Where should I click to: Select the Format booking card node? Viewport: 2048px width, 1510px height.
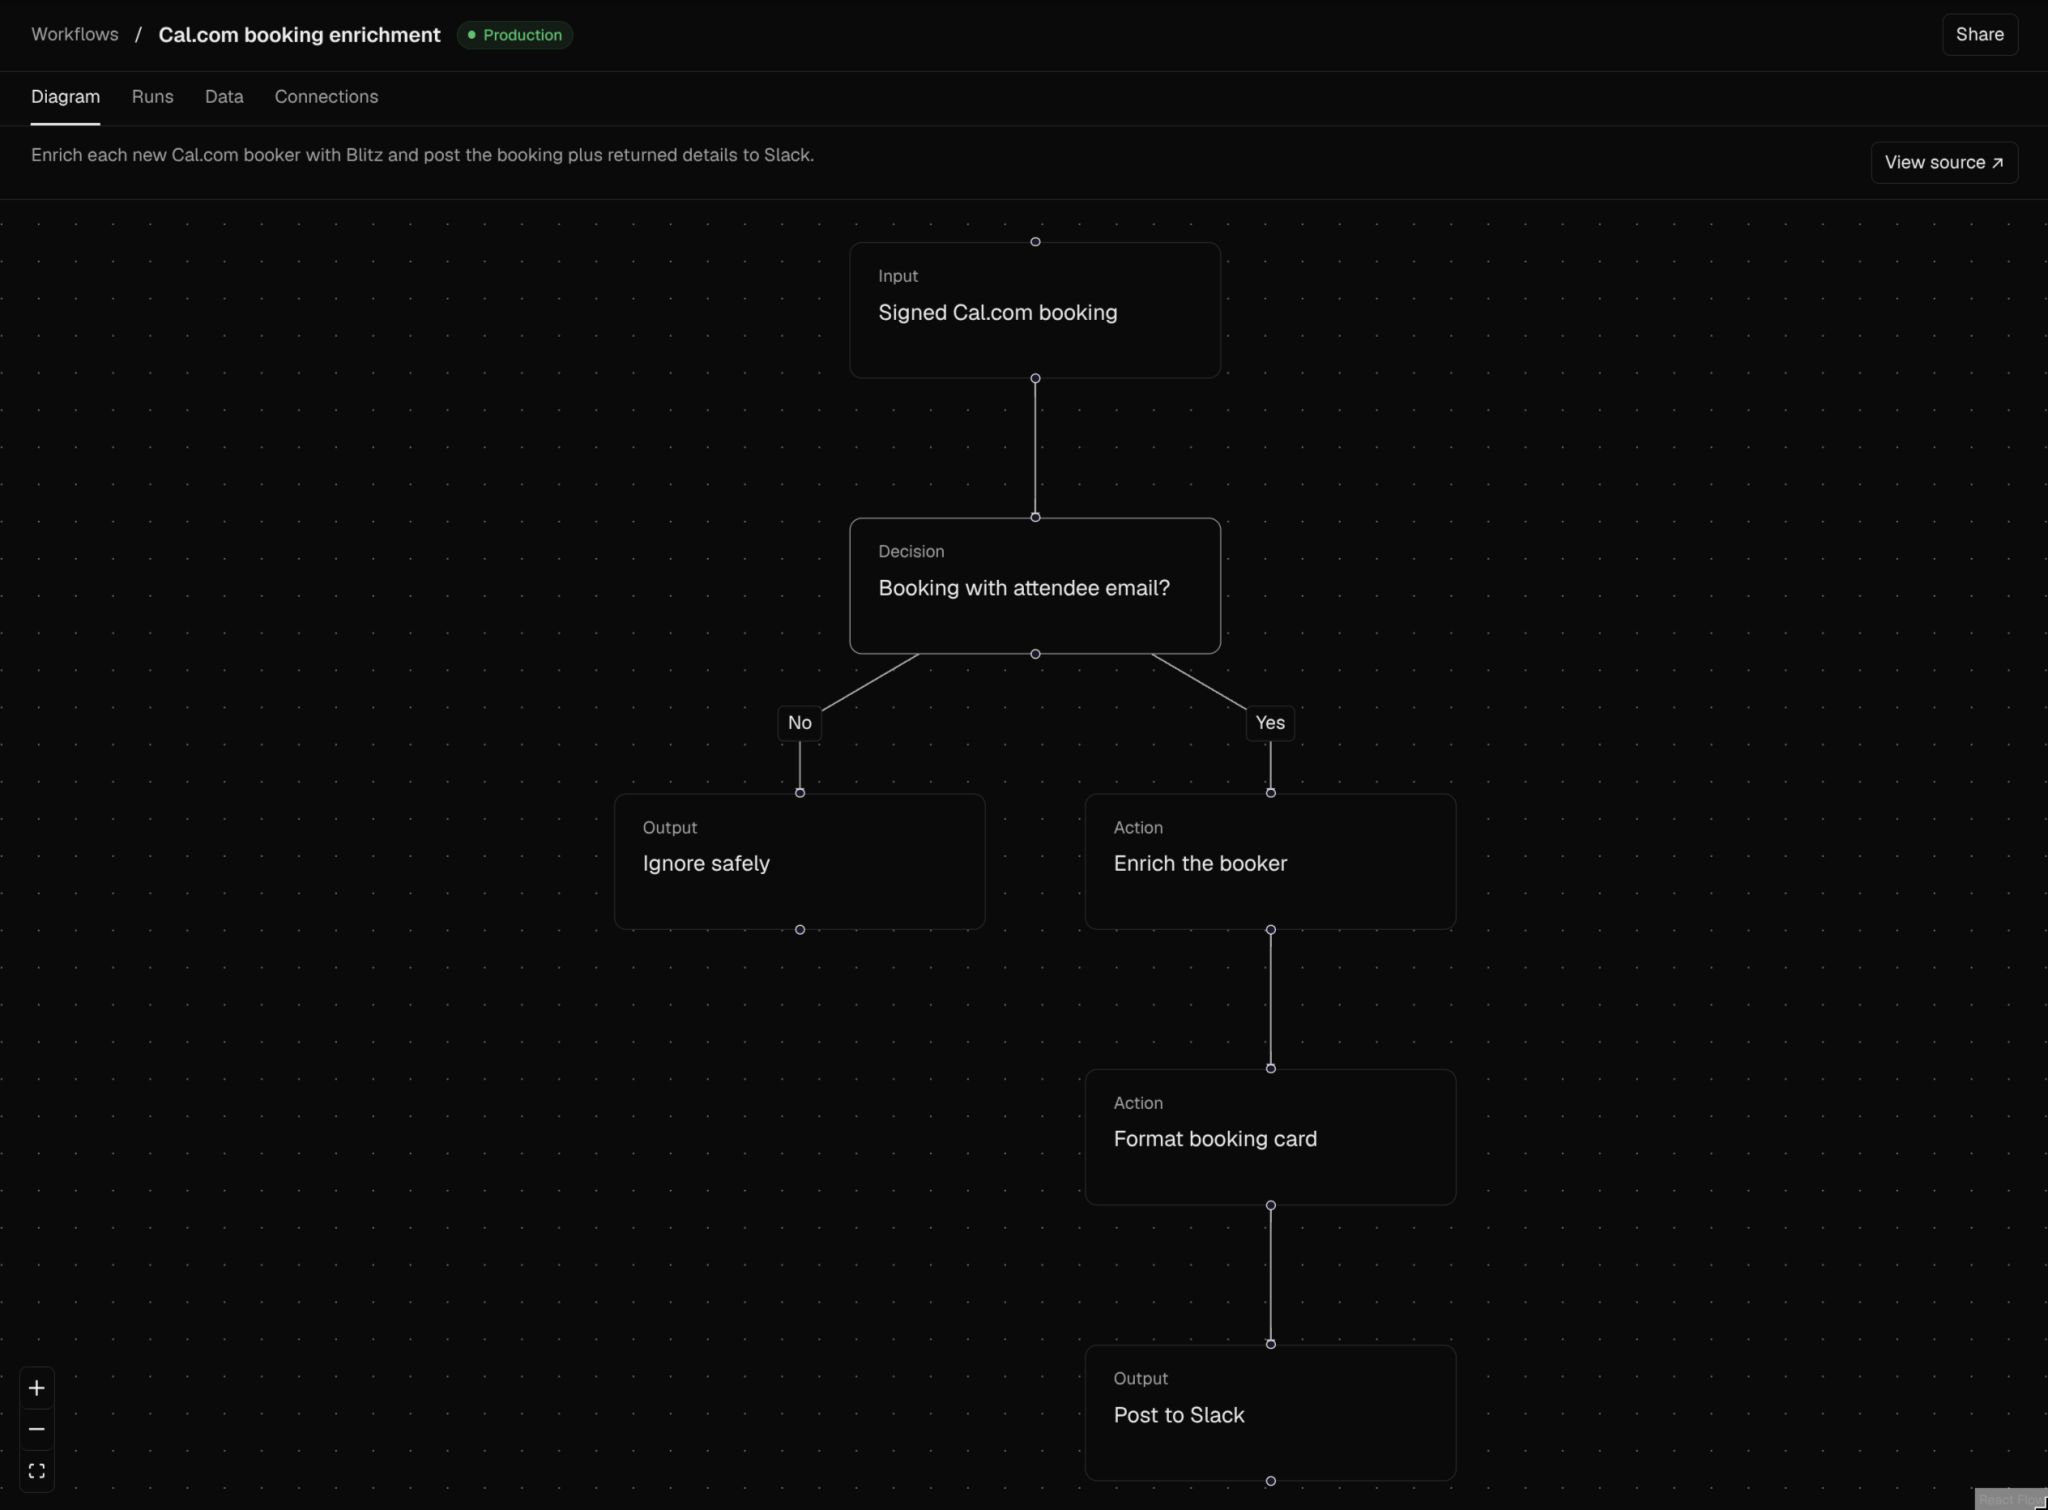click(x=1270, y=1137)
